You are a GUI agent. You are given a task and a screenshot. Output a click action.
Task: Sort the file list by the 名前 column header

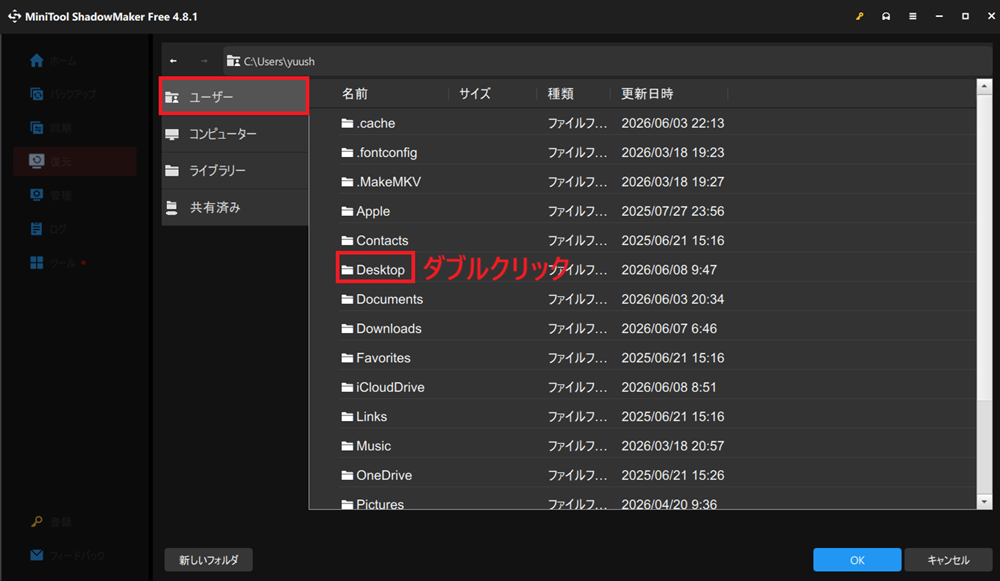click(x=355, y=94)
